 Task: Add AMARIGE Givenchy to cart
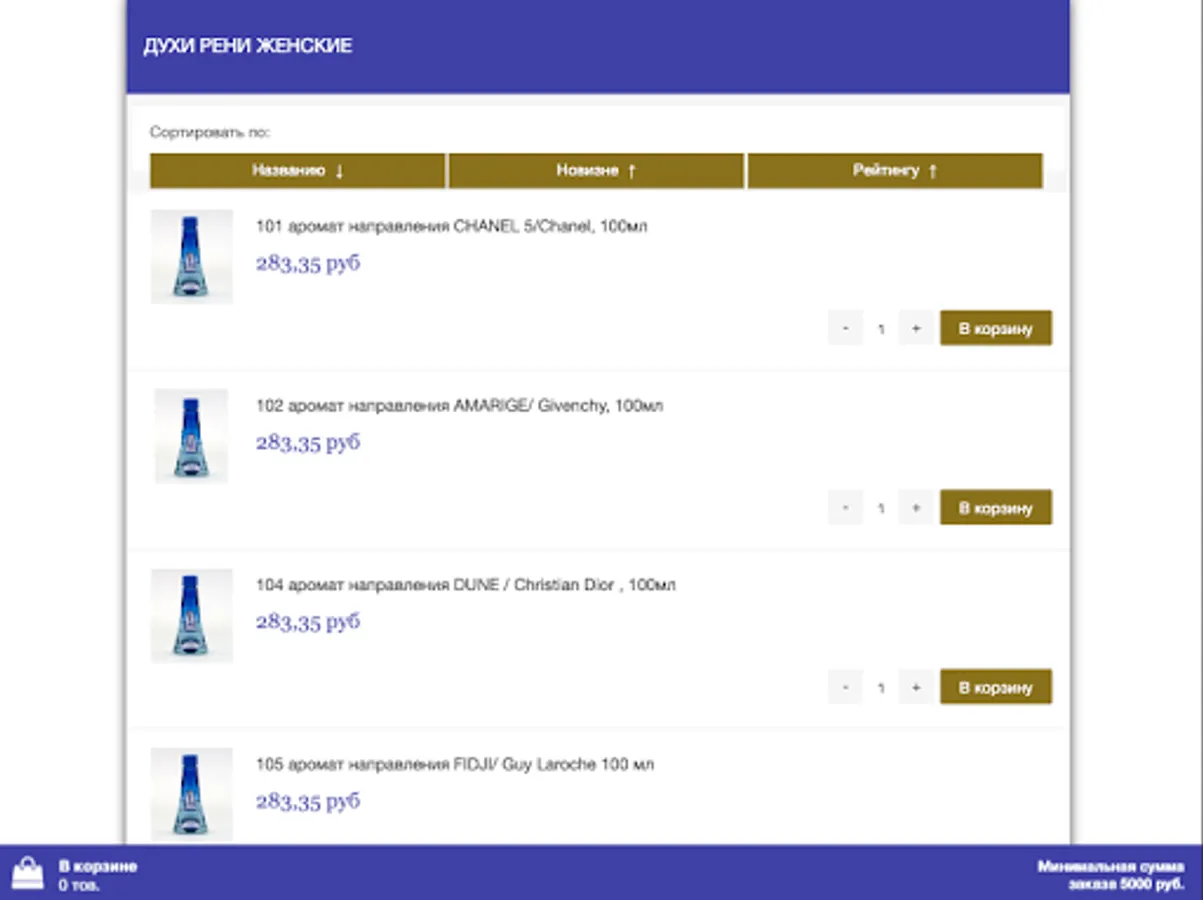tap(996, 508)
